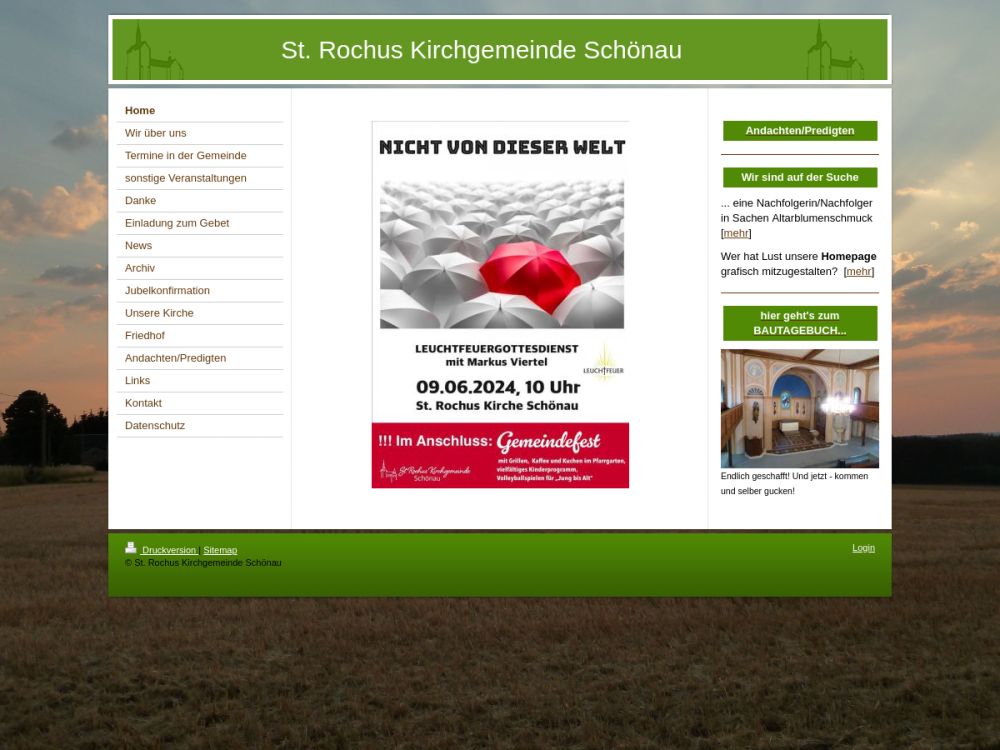Viewport: 1000px width, 750px height.
Task: Open the Datenschutz page
Action: [x=155, y=426]
